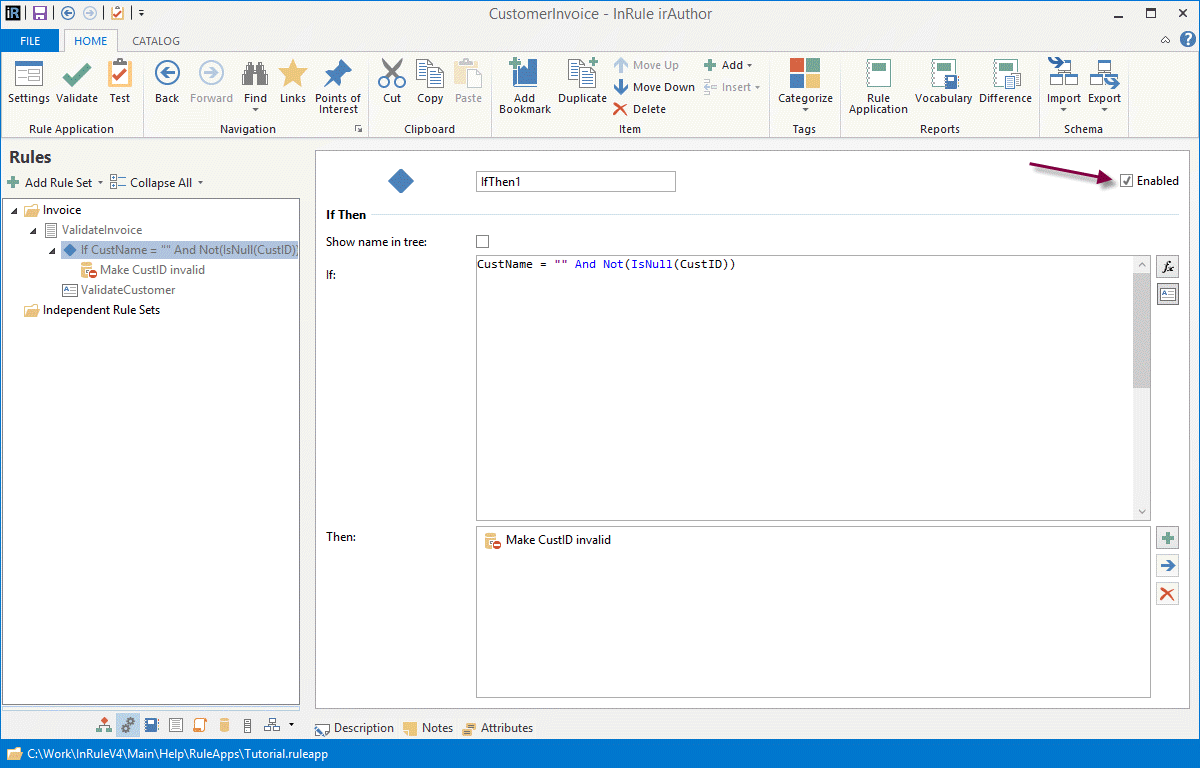Check the Show name in tree box
Image resolution: width=1200 pixels, height=768 pixels.
[483, 241]
